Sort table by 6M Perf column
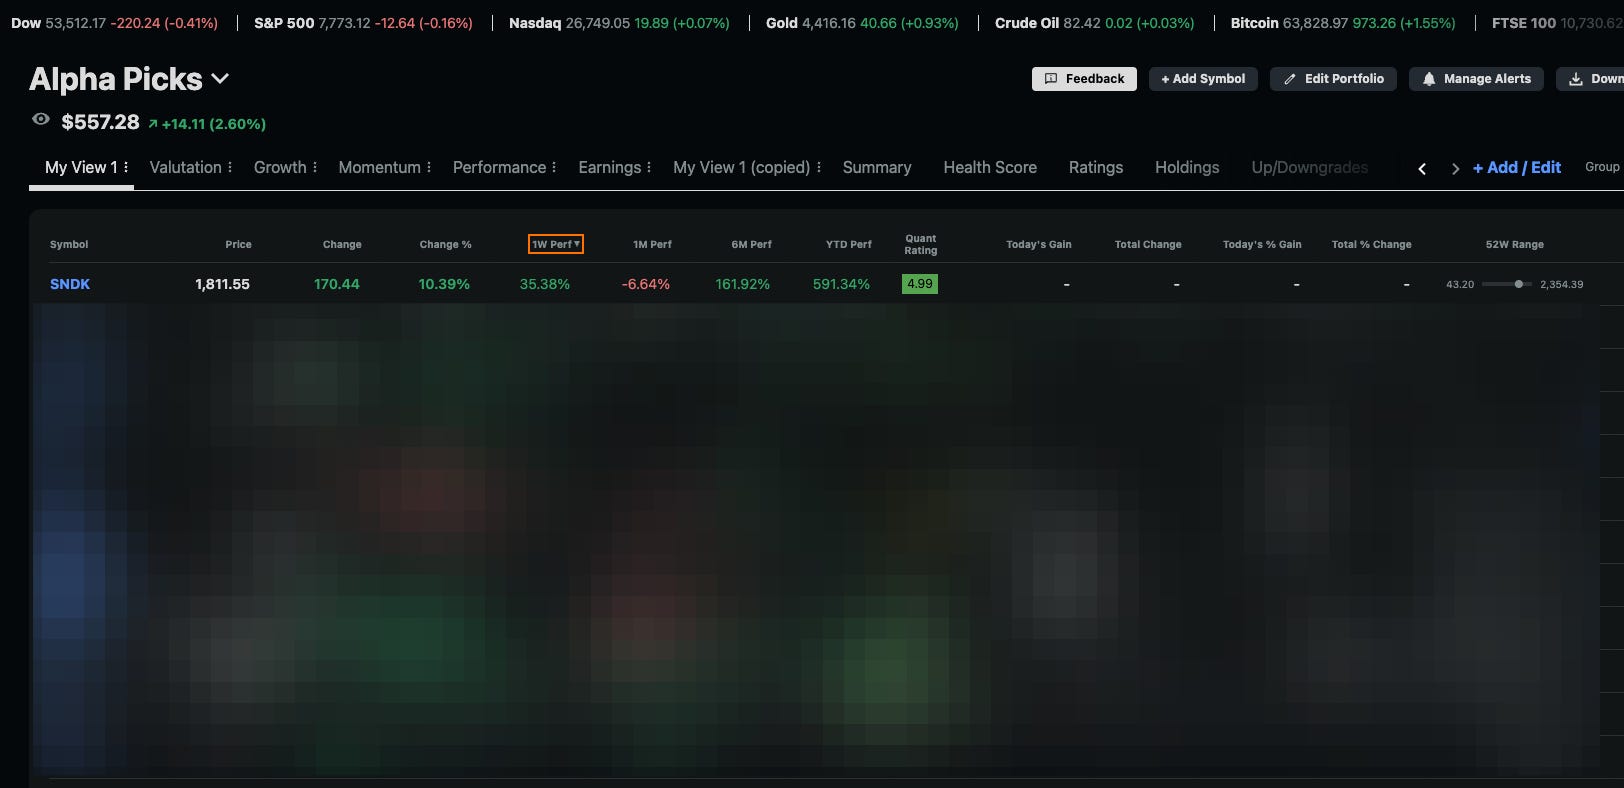 752,244
